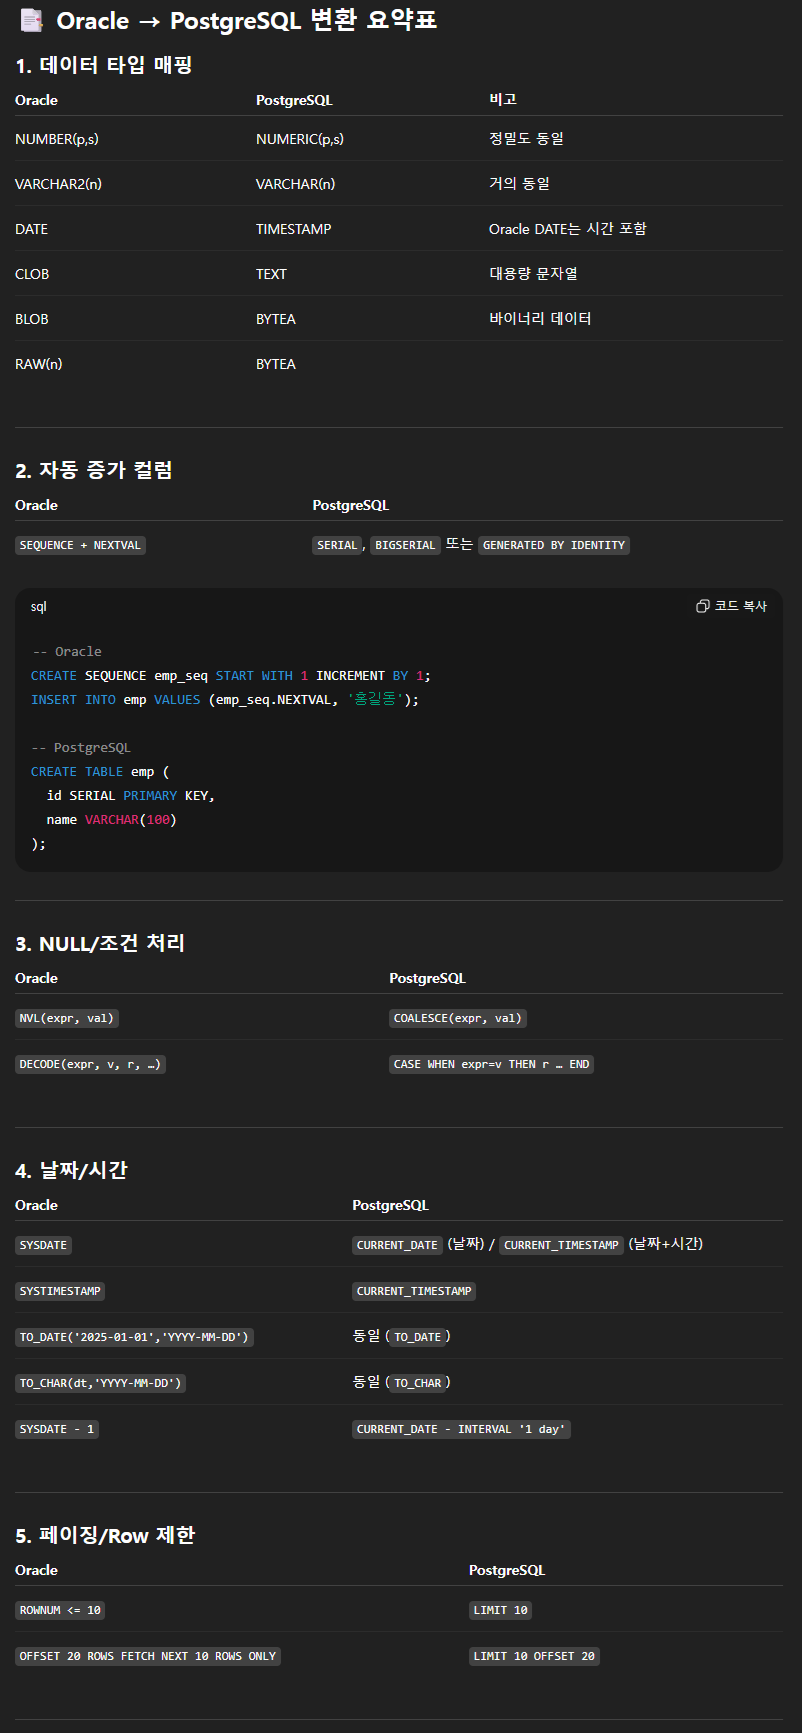Image resolution: width=802 pixels, height=1733 pixels.
Task: Click the id SERIAL PRIMARY KEY line
Action: point(131,795)
